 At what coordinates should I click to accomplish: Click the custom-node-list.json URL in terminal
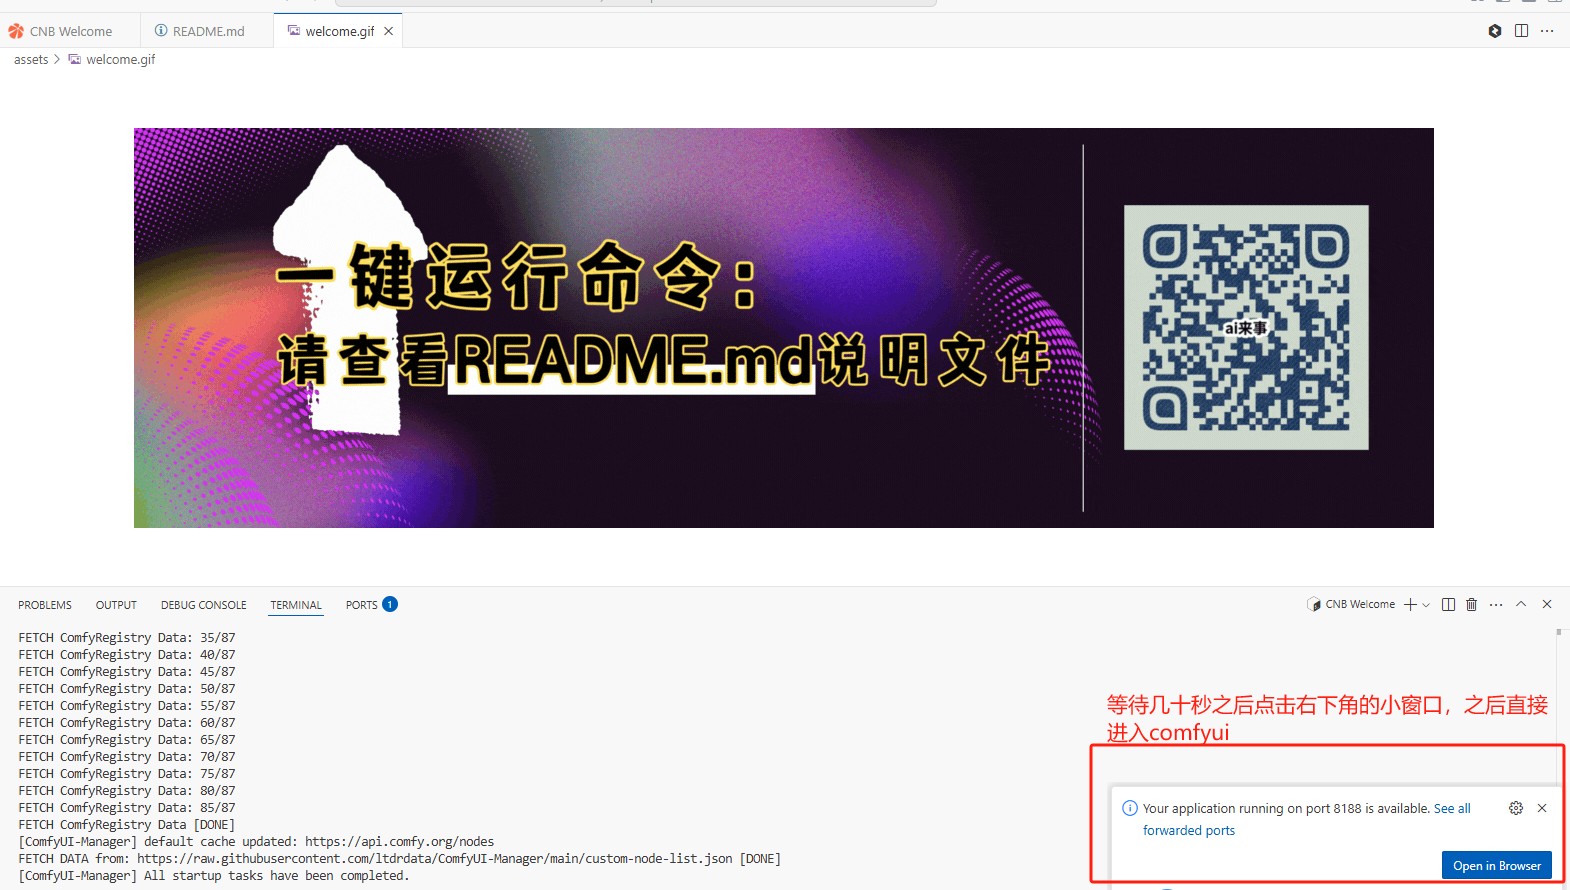click(435, 859)
